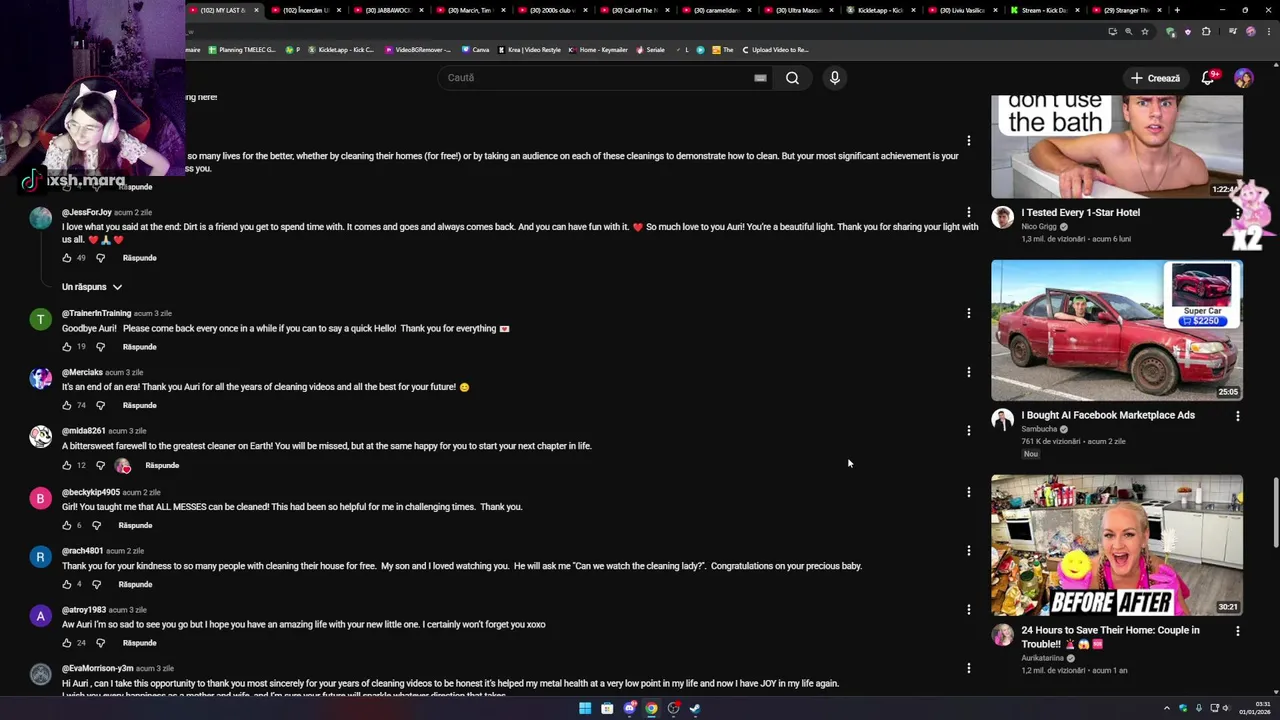This screenshot has width=1280, height=720.
Task: Reply to the @Merciaks comment
Action: point(139,405)
